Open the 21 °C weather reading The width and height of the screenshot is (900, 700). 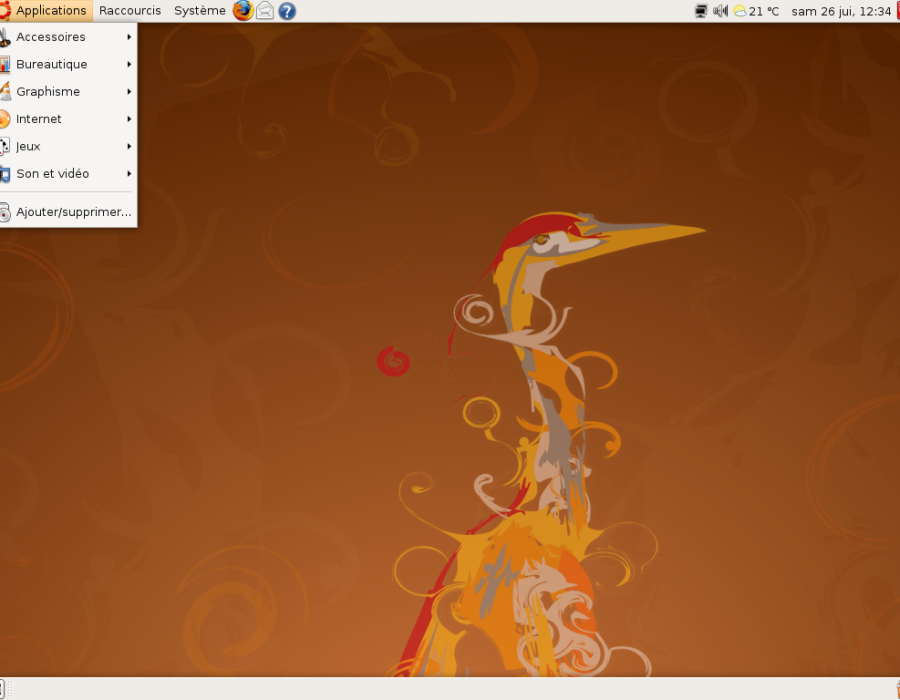click(764, 11)
